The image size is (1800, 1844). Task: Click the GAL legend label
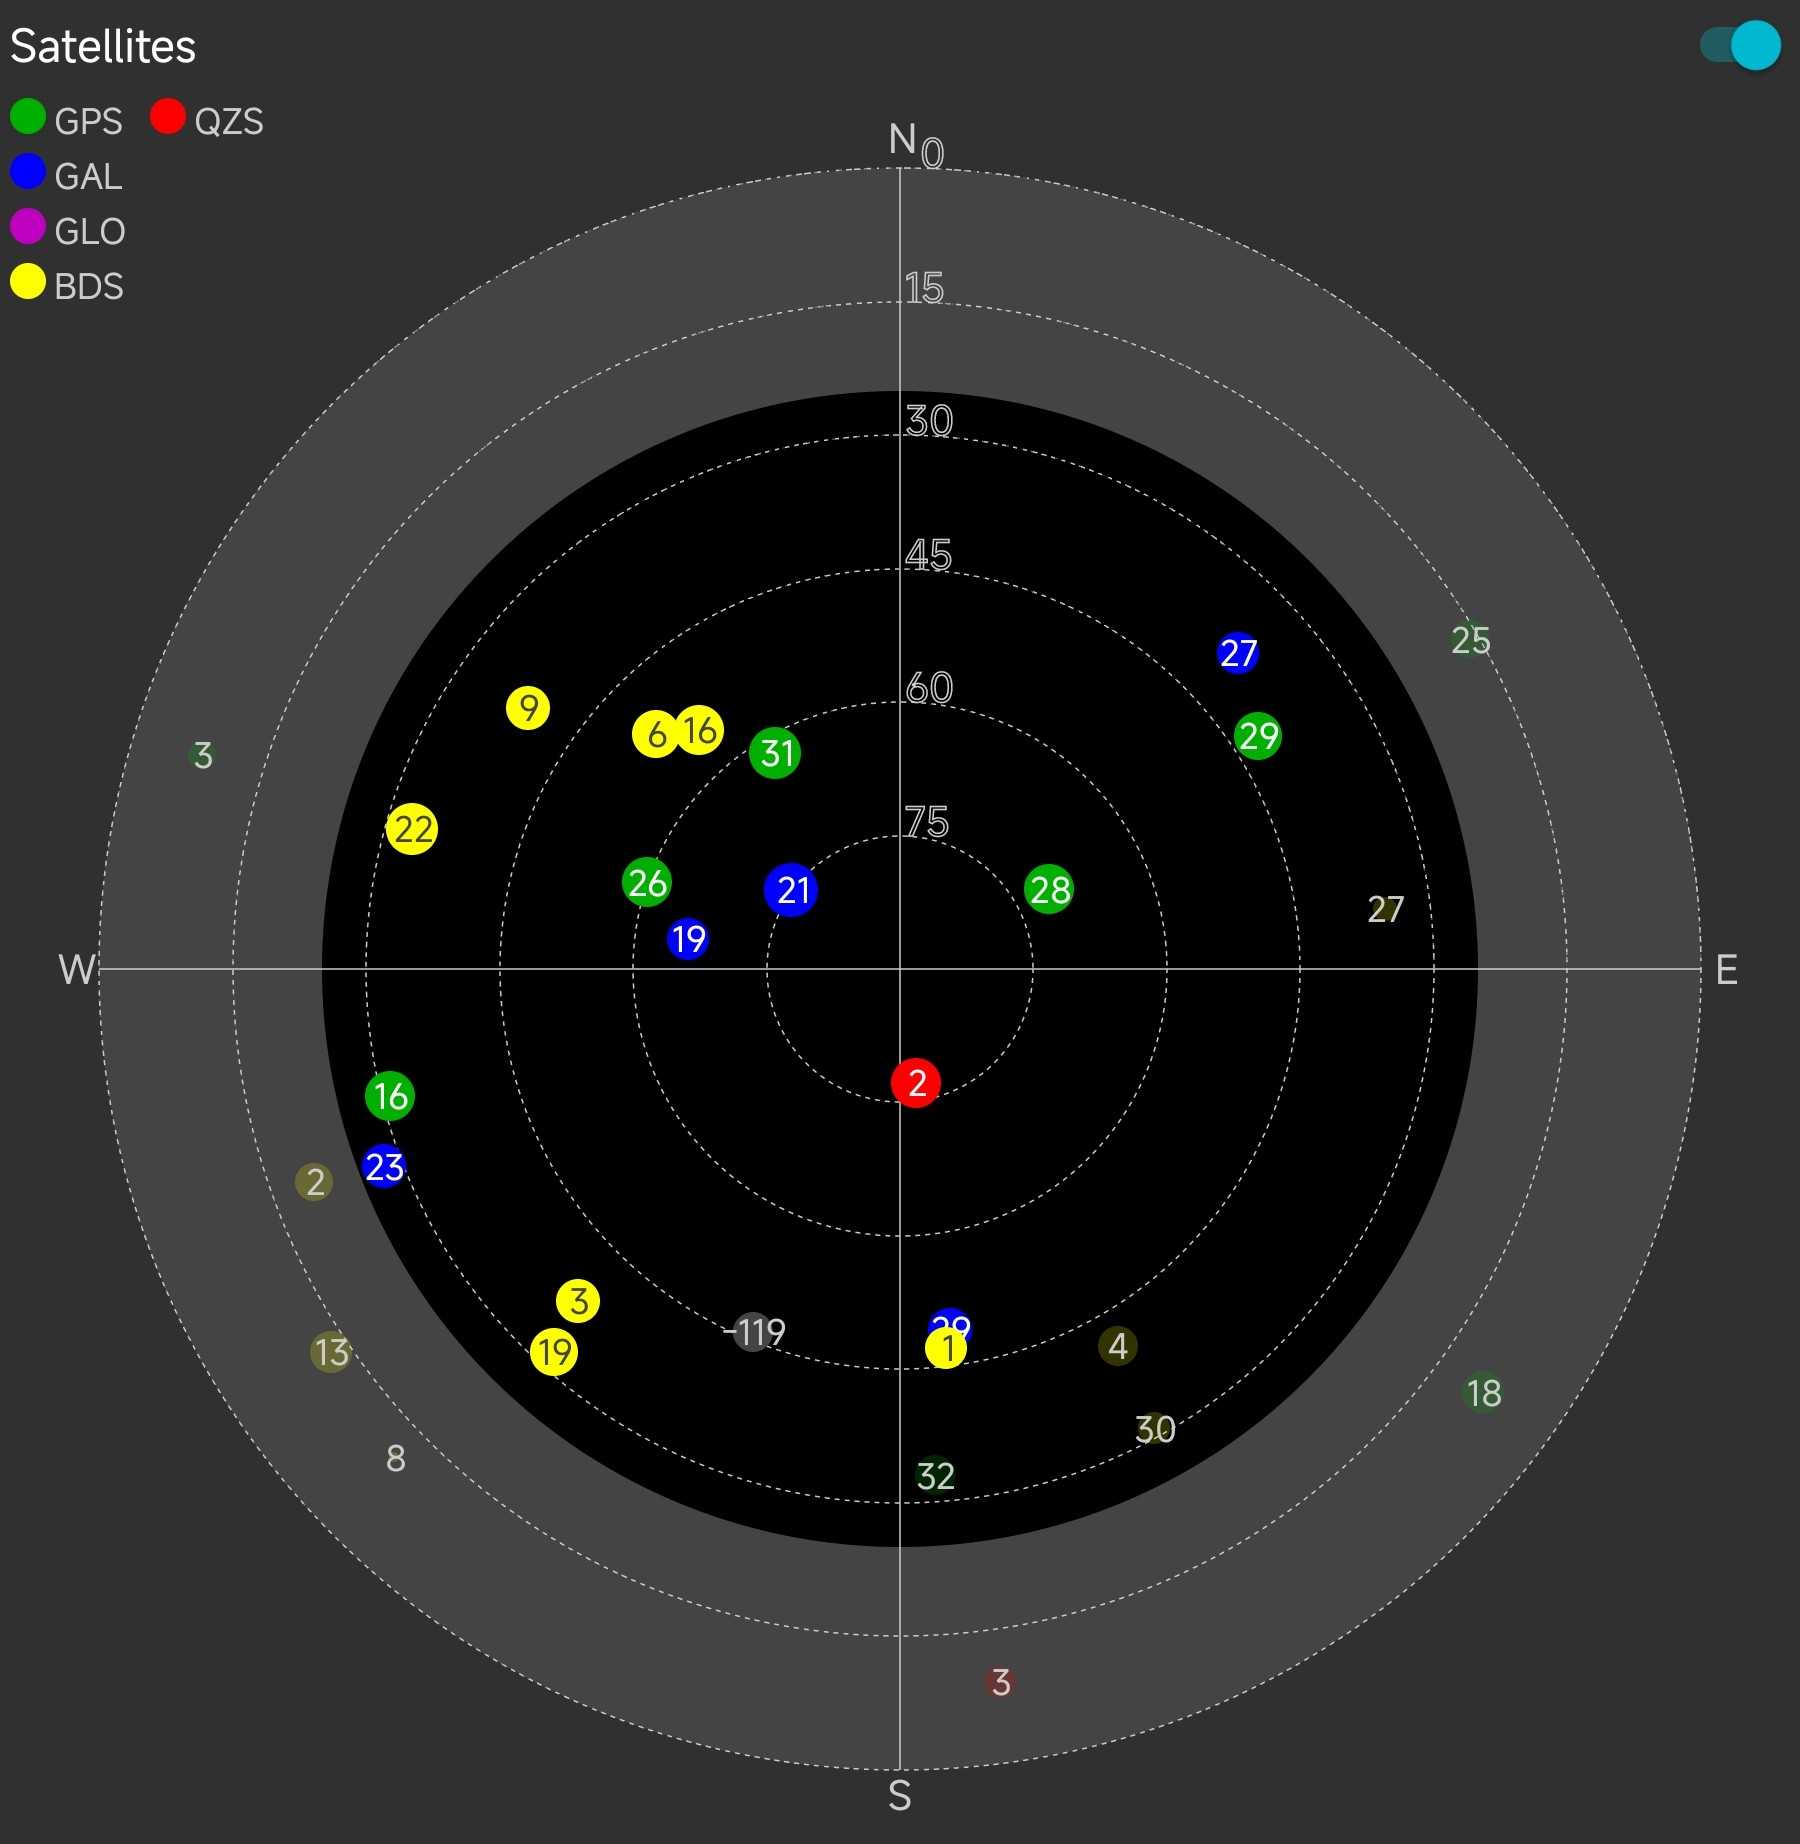(x=89, y=177)
